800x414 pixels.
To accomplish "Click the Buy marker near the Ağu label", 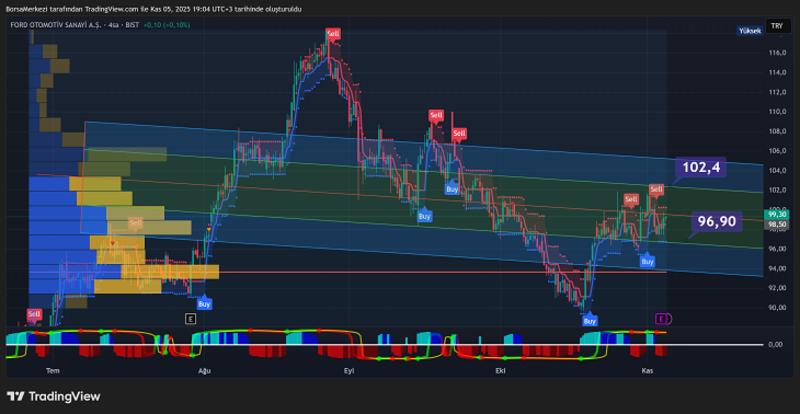I will tap(204, 303).
